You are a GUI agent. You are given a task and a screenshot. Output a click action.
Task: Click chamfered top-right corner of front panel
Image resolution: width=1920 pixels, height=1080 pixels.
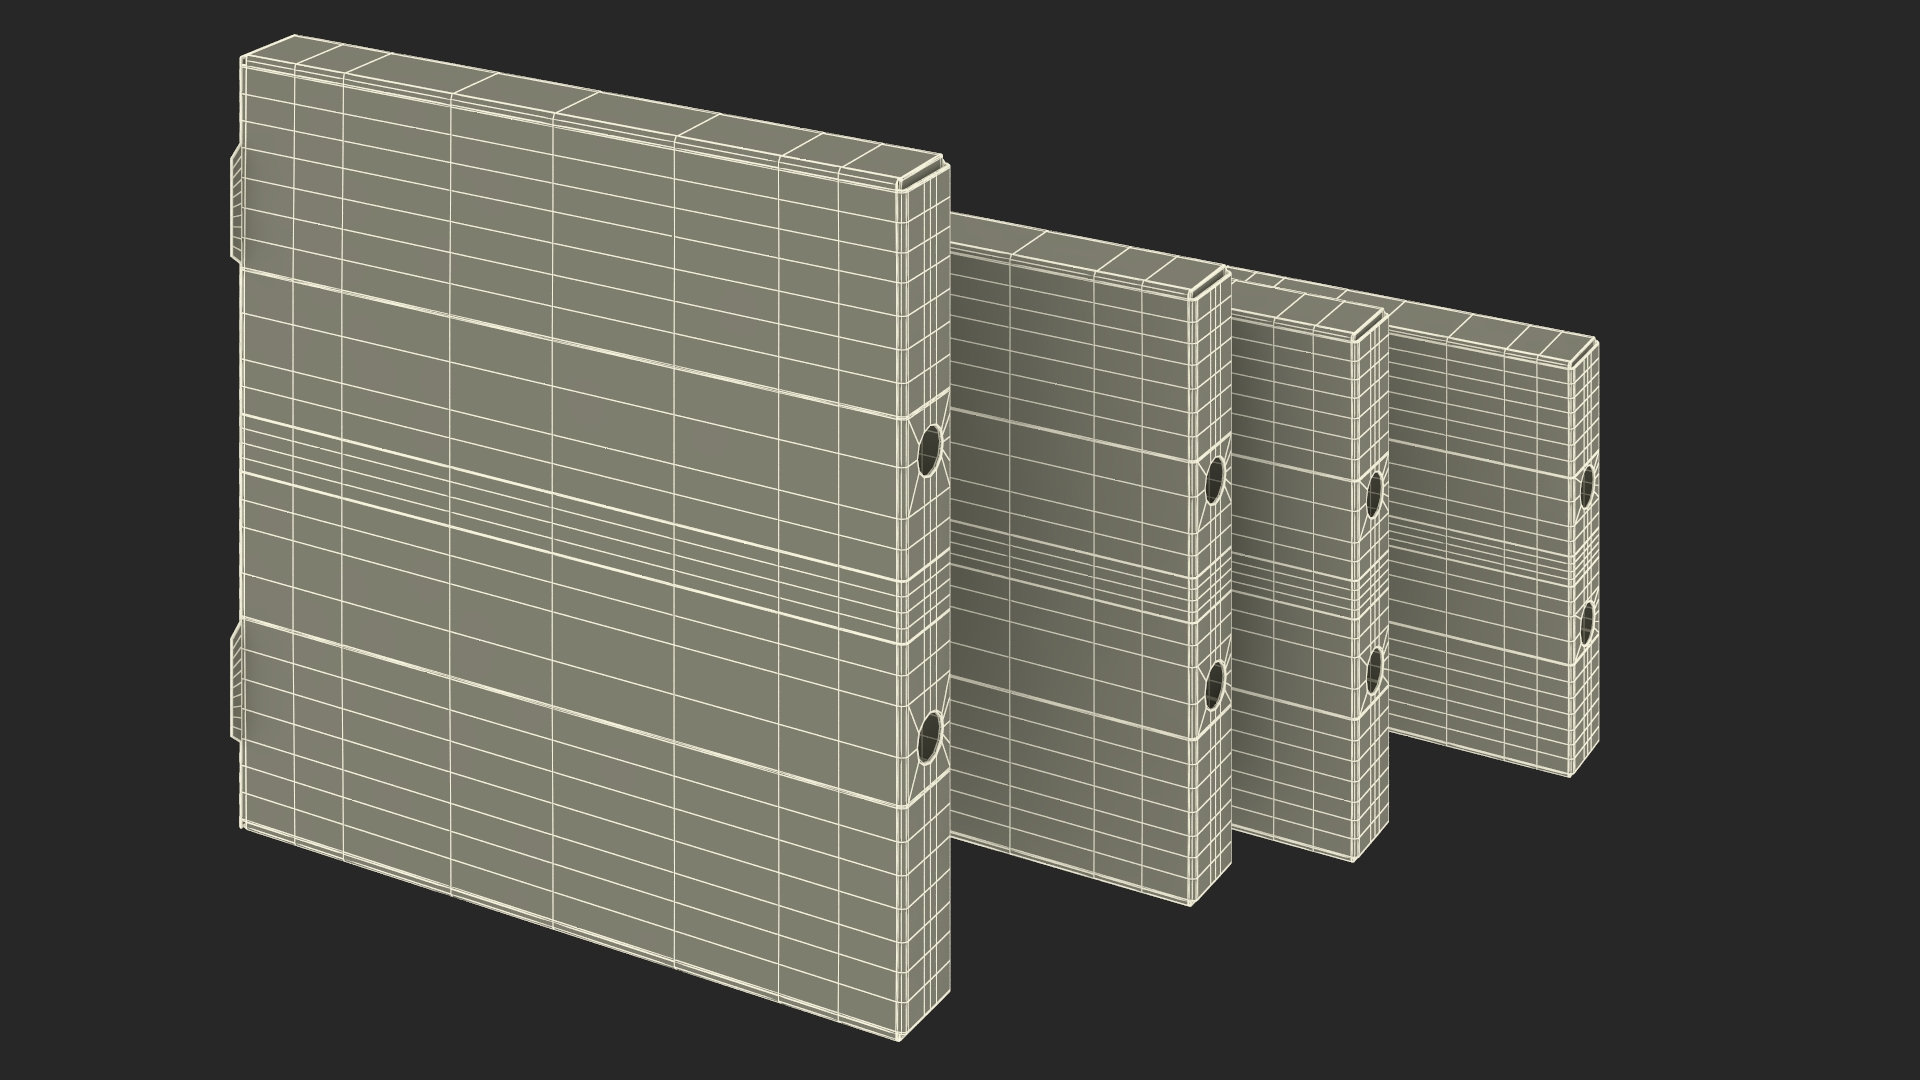(920, 176)
